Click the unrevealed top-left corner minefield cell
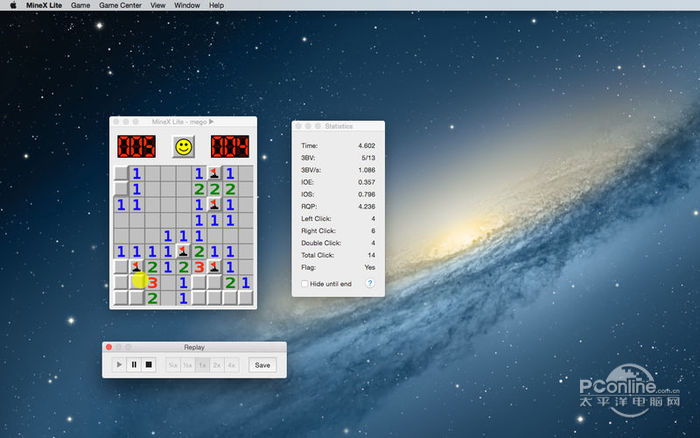700x438 pixels. [x=121, y=173]
